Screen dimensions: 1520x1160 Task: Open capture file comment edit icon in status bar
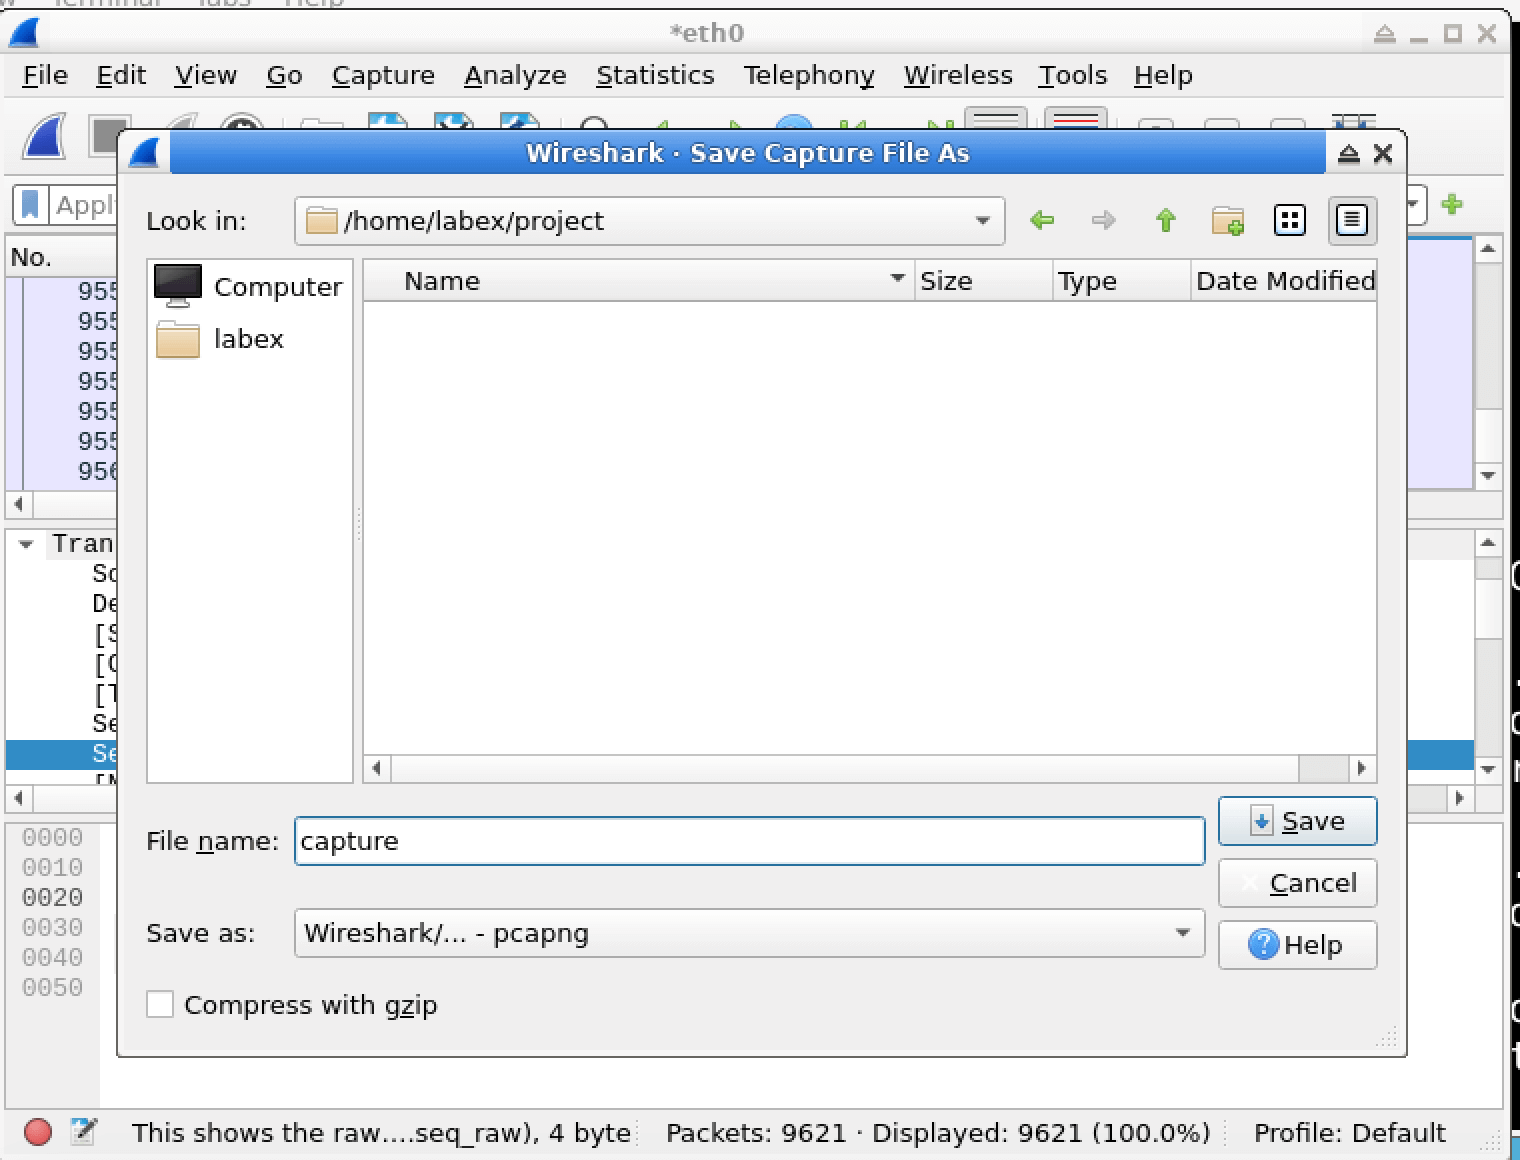[84, 1132]
